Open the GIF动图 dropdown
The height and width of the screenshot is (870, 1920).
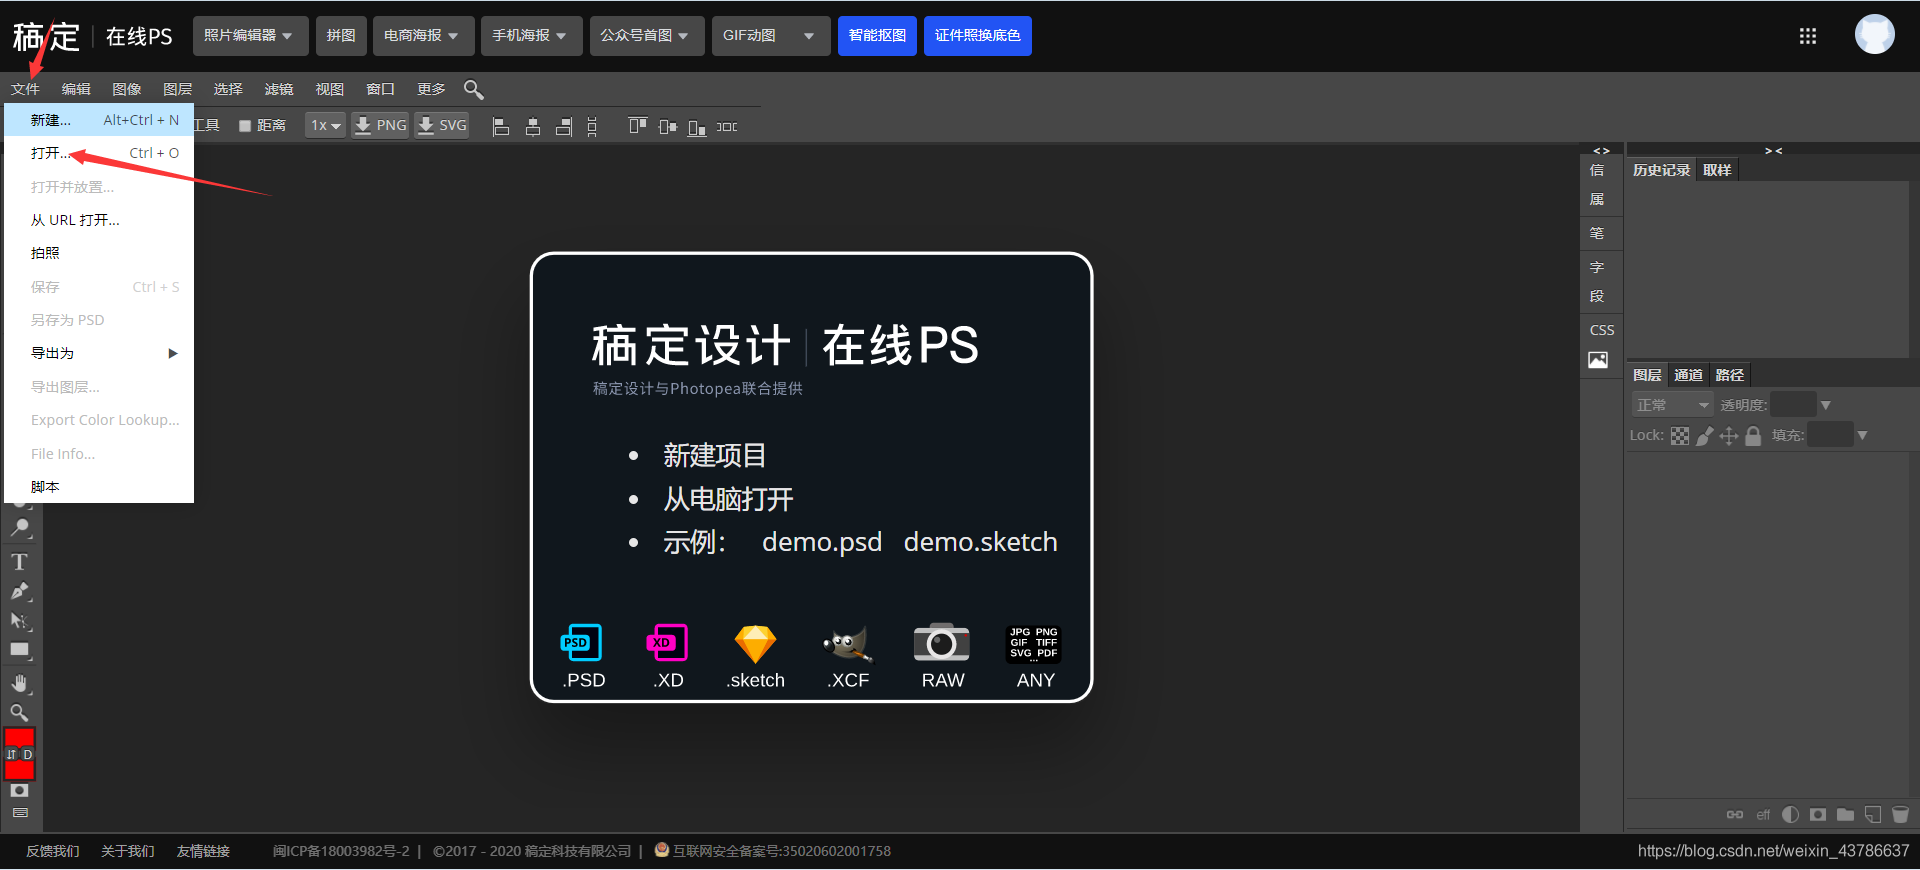click(x=770, y=36)
